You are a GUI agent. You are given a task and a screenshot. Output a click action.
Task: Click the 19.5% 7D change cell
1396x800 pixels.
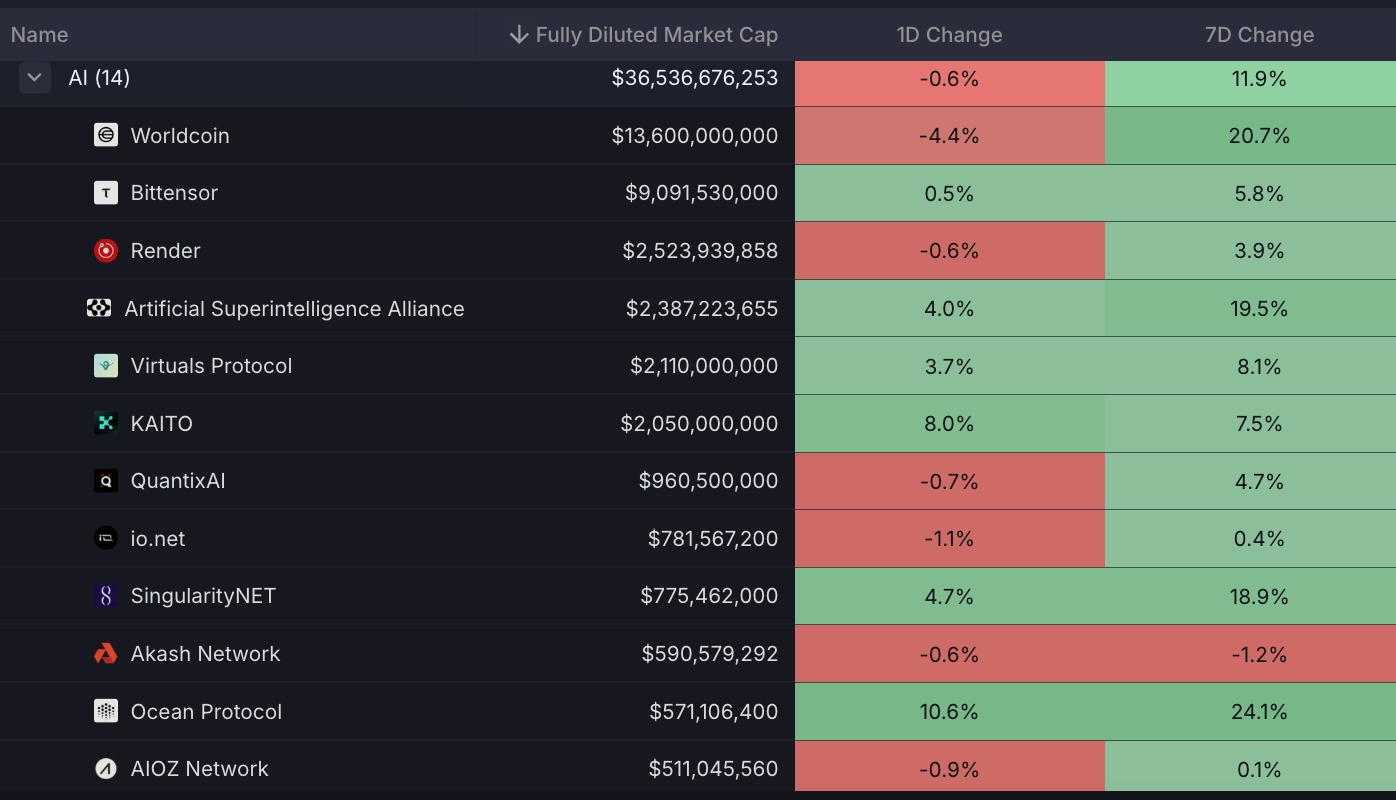pos(1250,308)
